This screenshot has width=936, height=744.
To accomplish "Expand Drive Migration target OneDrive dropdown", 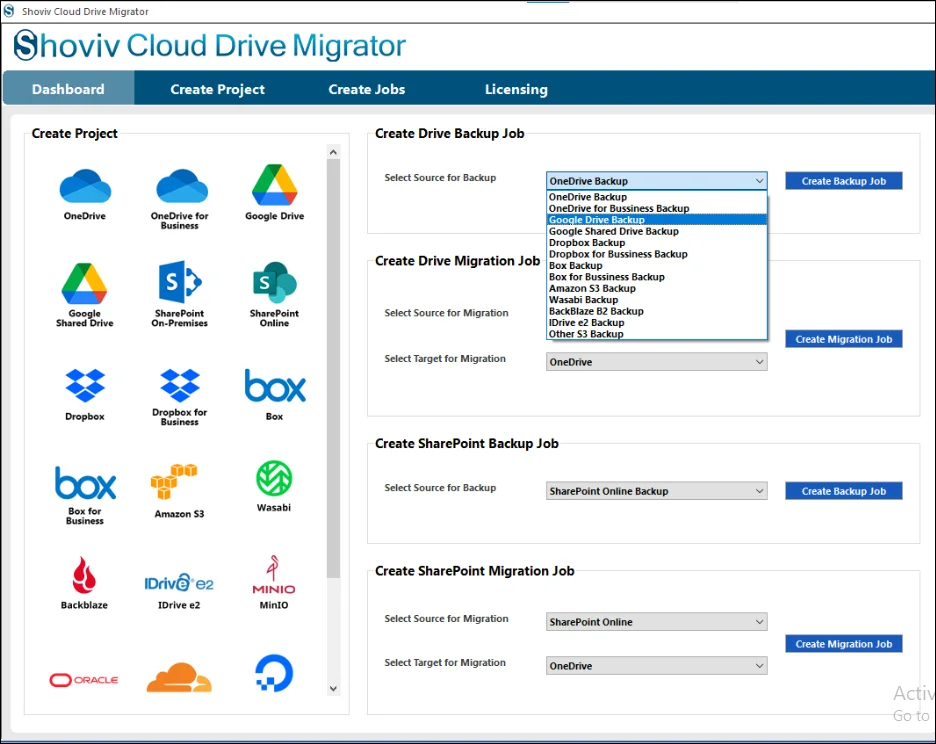I will click(657, 362).
